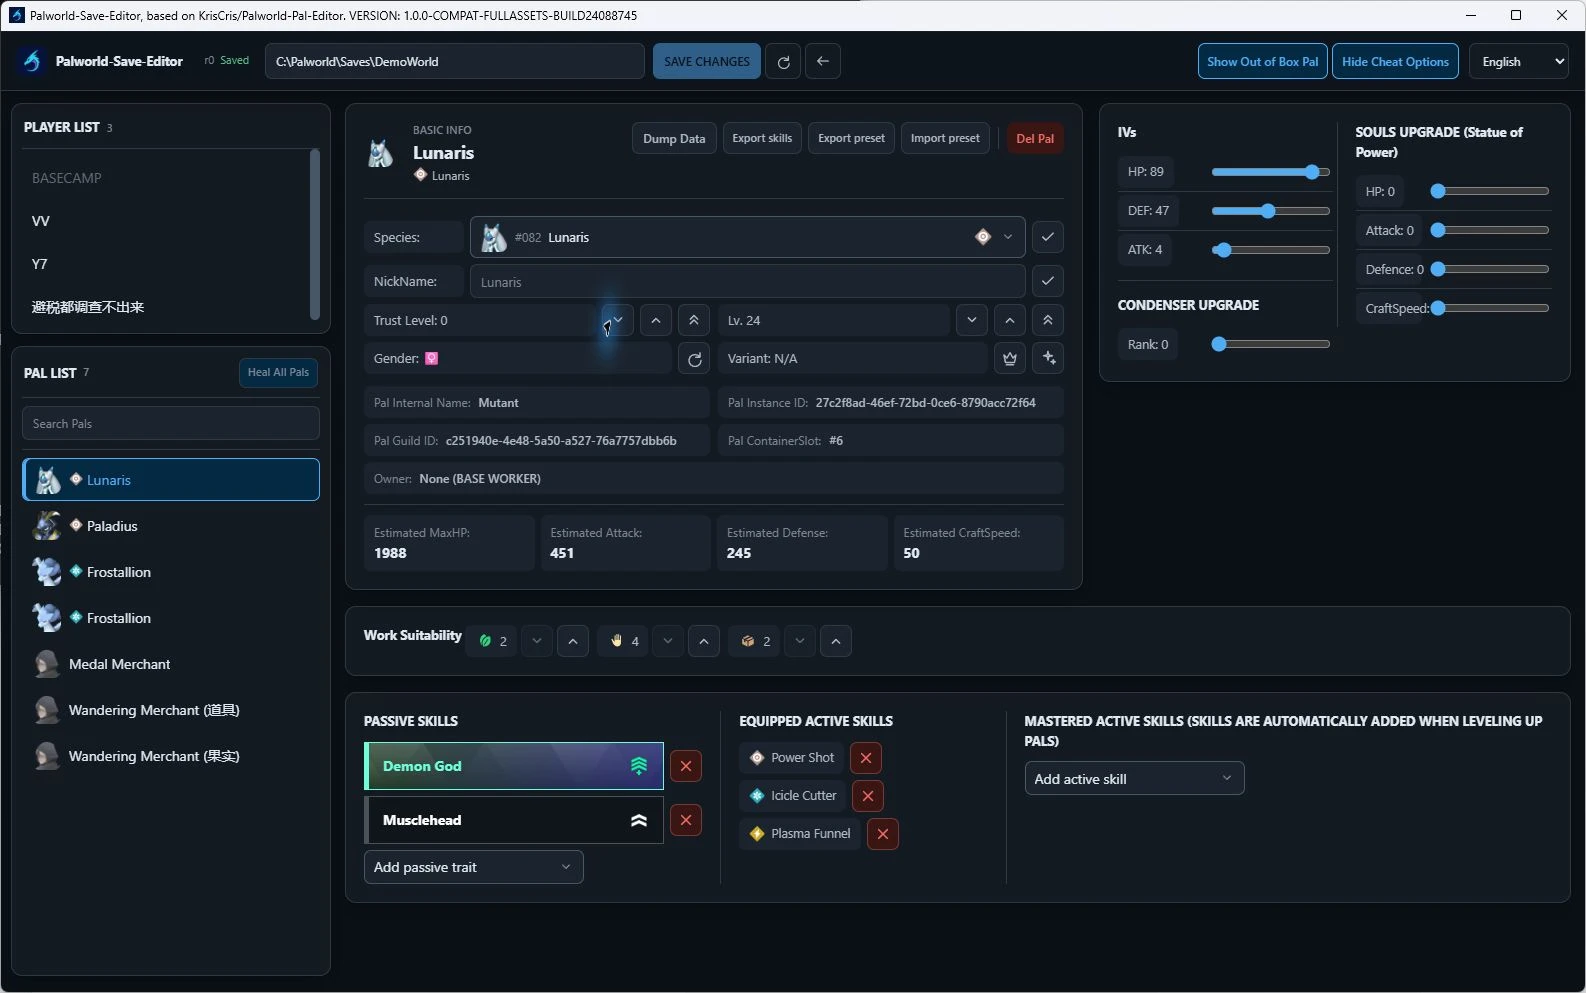
Task: Click the Del Pal button
Action: pyautogui.click(x=1035, y=138)
